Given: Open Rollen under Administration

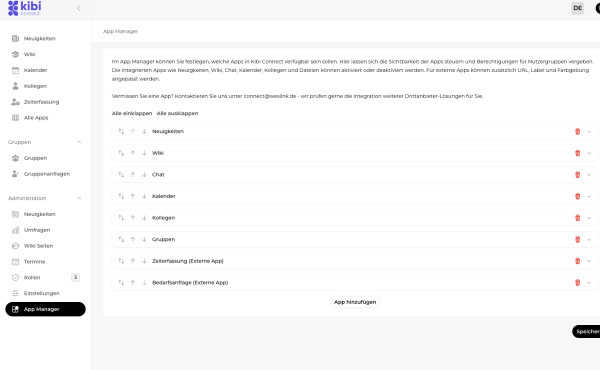Looking at the screenshot, I should coord(45,277).
